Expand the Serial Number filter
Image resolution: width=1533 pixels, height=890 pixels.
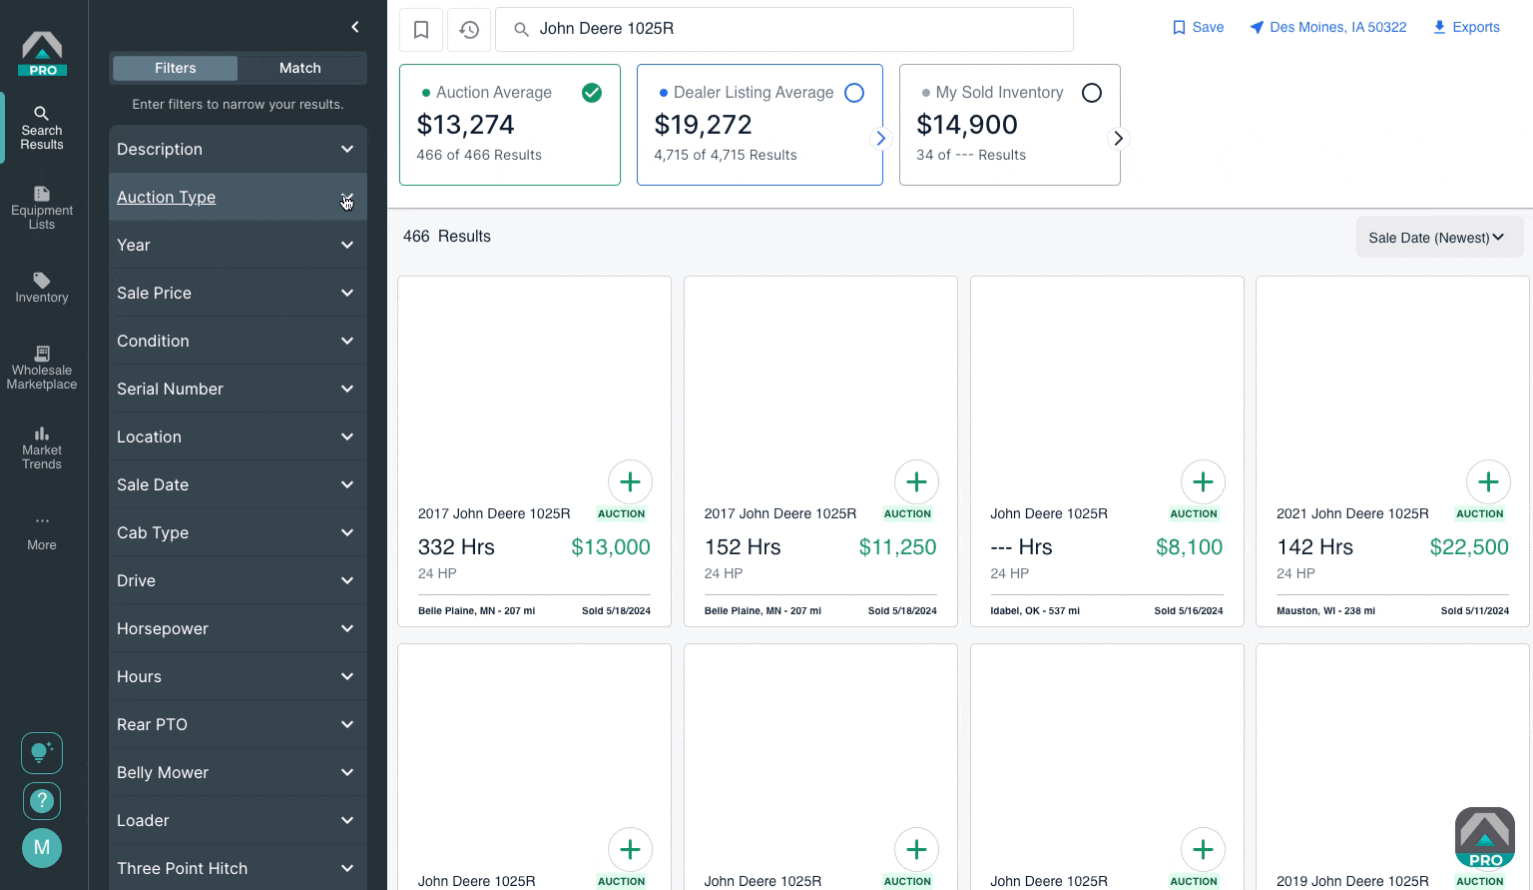[x=237, y=389]
